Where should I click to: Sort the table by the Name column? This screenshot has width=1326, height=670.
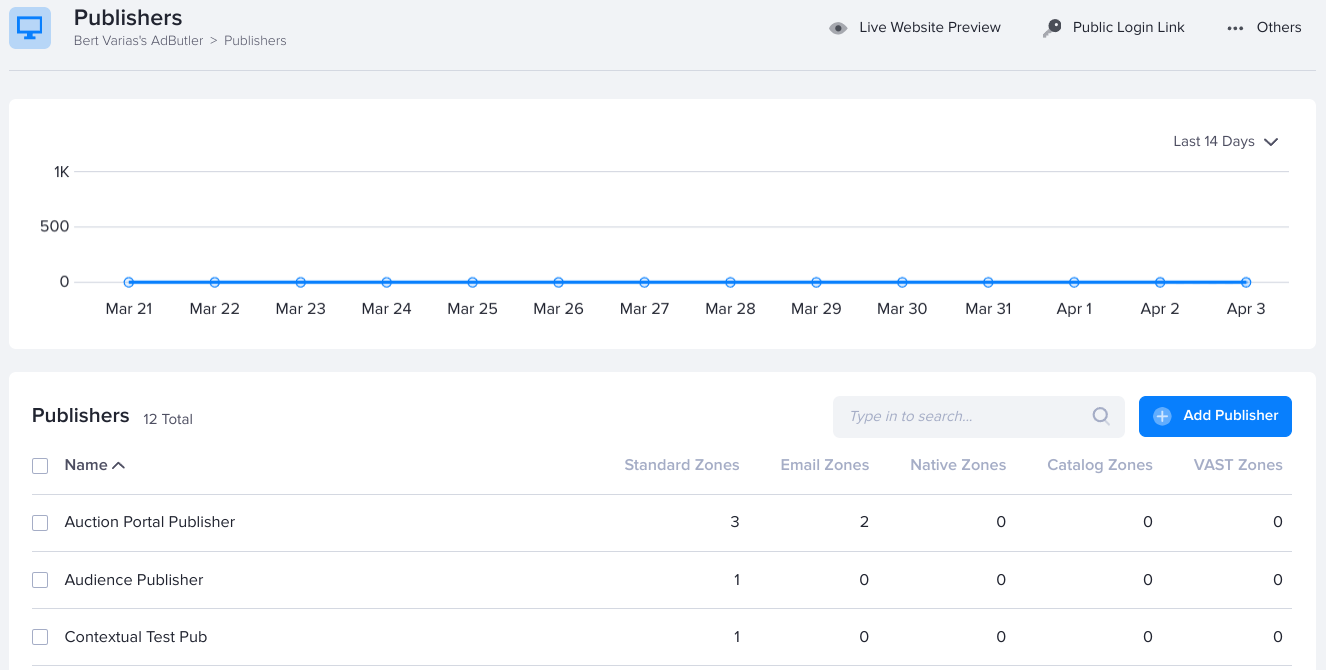click(x=95, y=465)
